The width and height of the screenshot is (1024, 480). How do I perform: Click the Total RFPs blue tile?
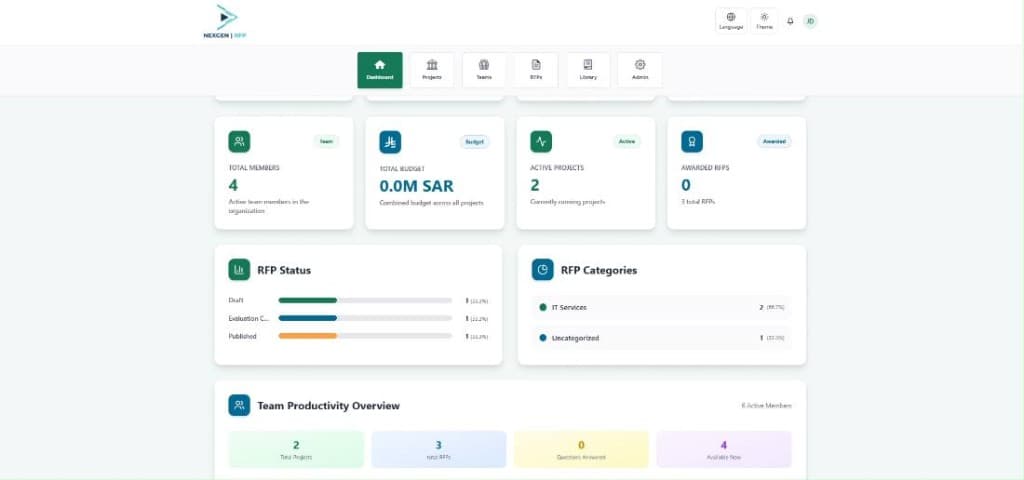(439, 449)
